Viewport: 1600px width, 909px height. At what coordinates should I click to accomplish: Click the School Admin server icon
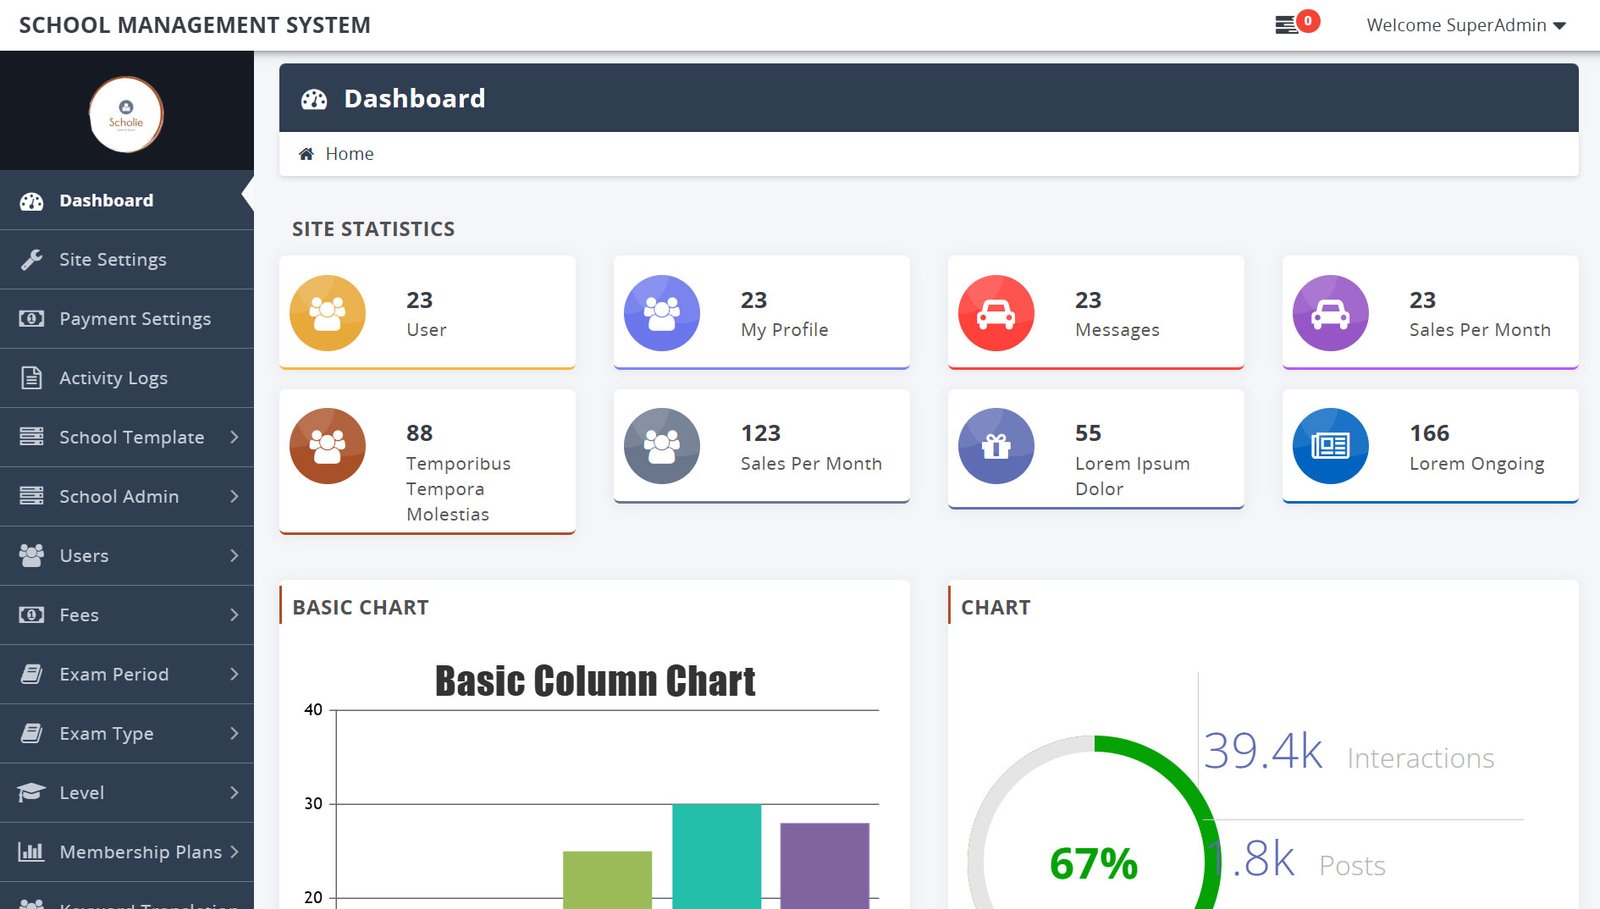click(32, 496)
